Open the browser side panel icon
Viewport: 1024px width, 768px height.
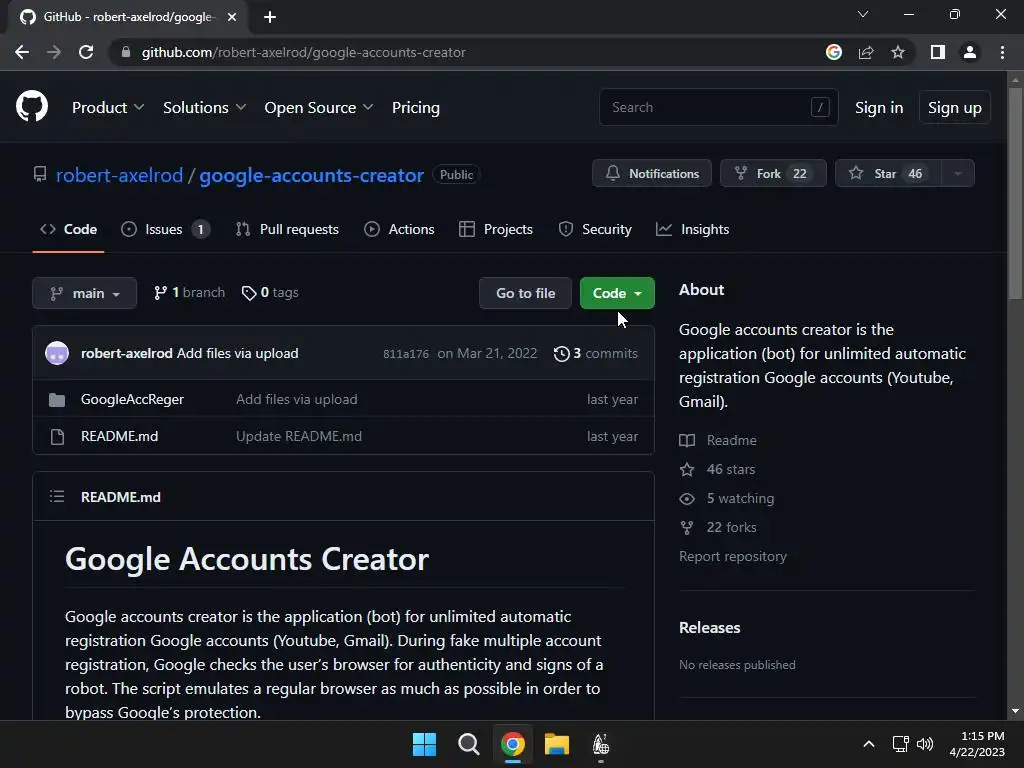tap(938, 52)
